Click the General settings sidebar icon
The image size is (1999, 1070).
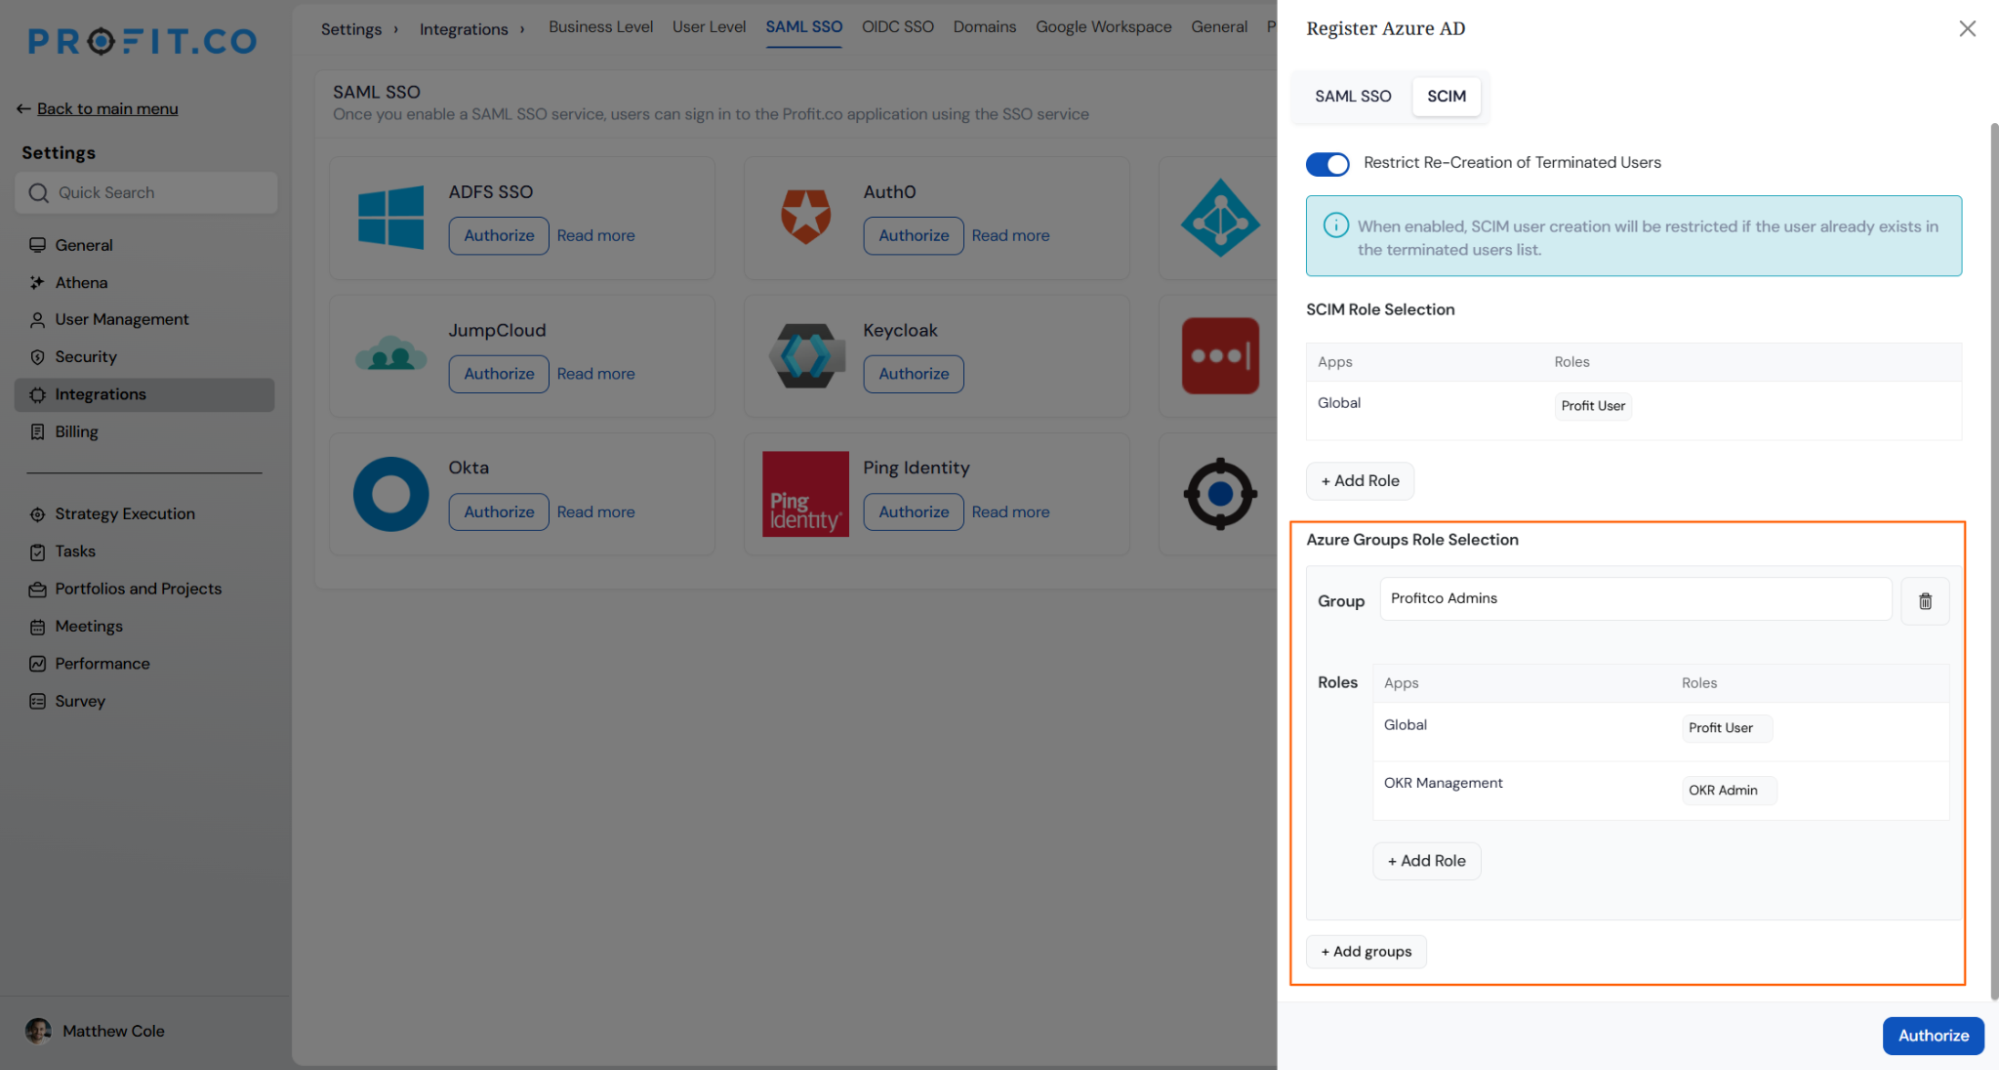coord(37,245)
